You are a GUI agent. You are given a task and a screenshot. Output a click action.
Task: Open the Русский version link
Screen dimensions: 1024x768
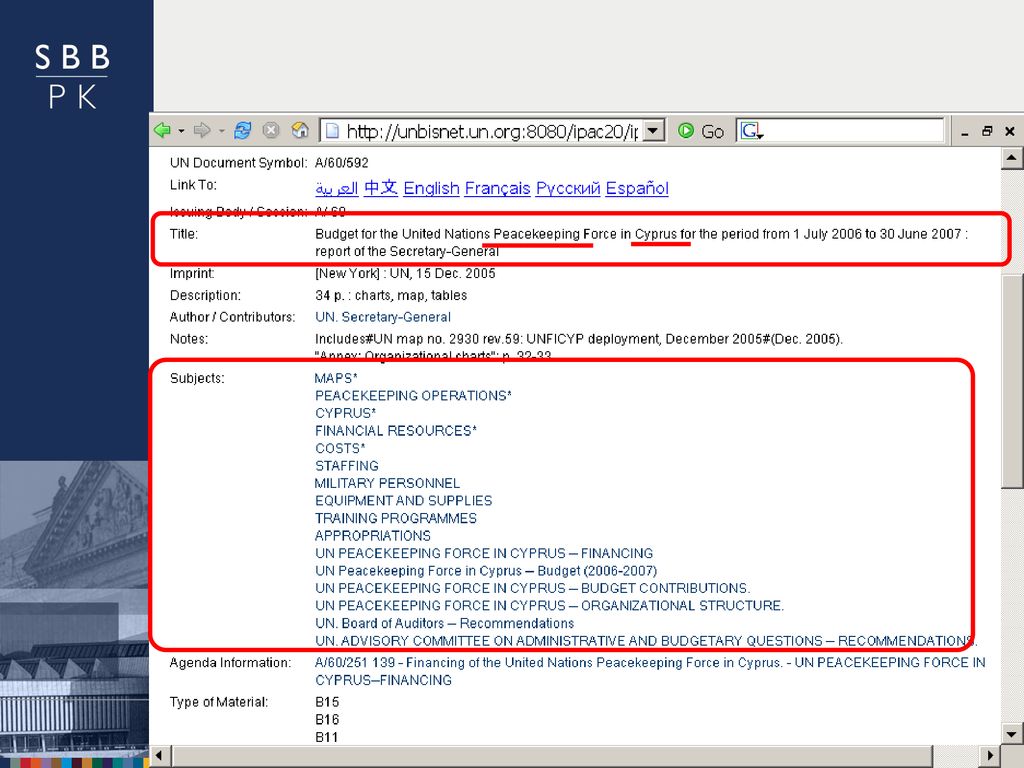click(568, 189)
